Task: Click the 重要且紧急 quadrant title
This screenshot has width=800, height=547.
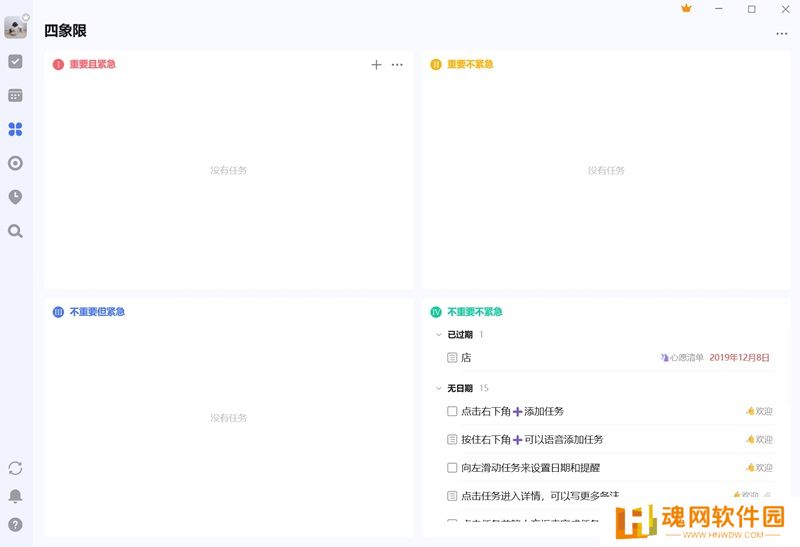Action: [x=92, y=64]
